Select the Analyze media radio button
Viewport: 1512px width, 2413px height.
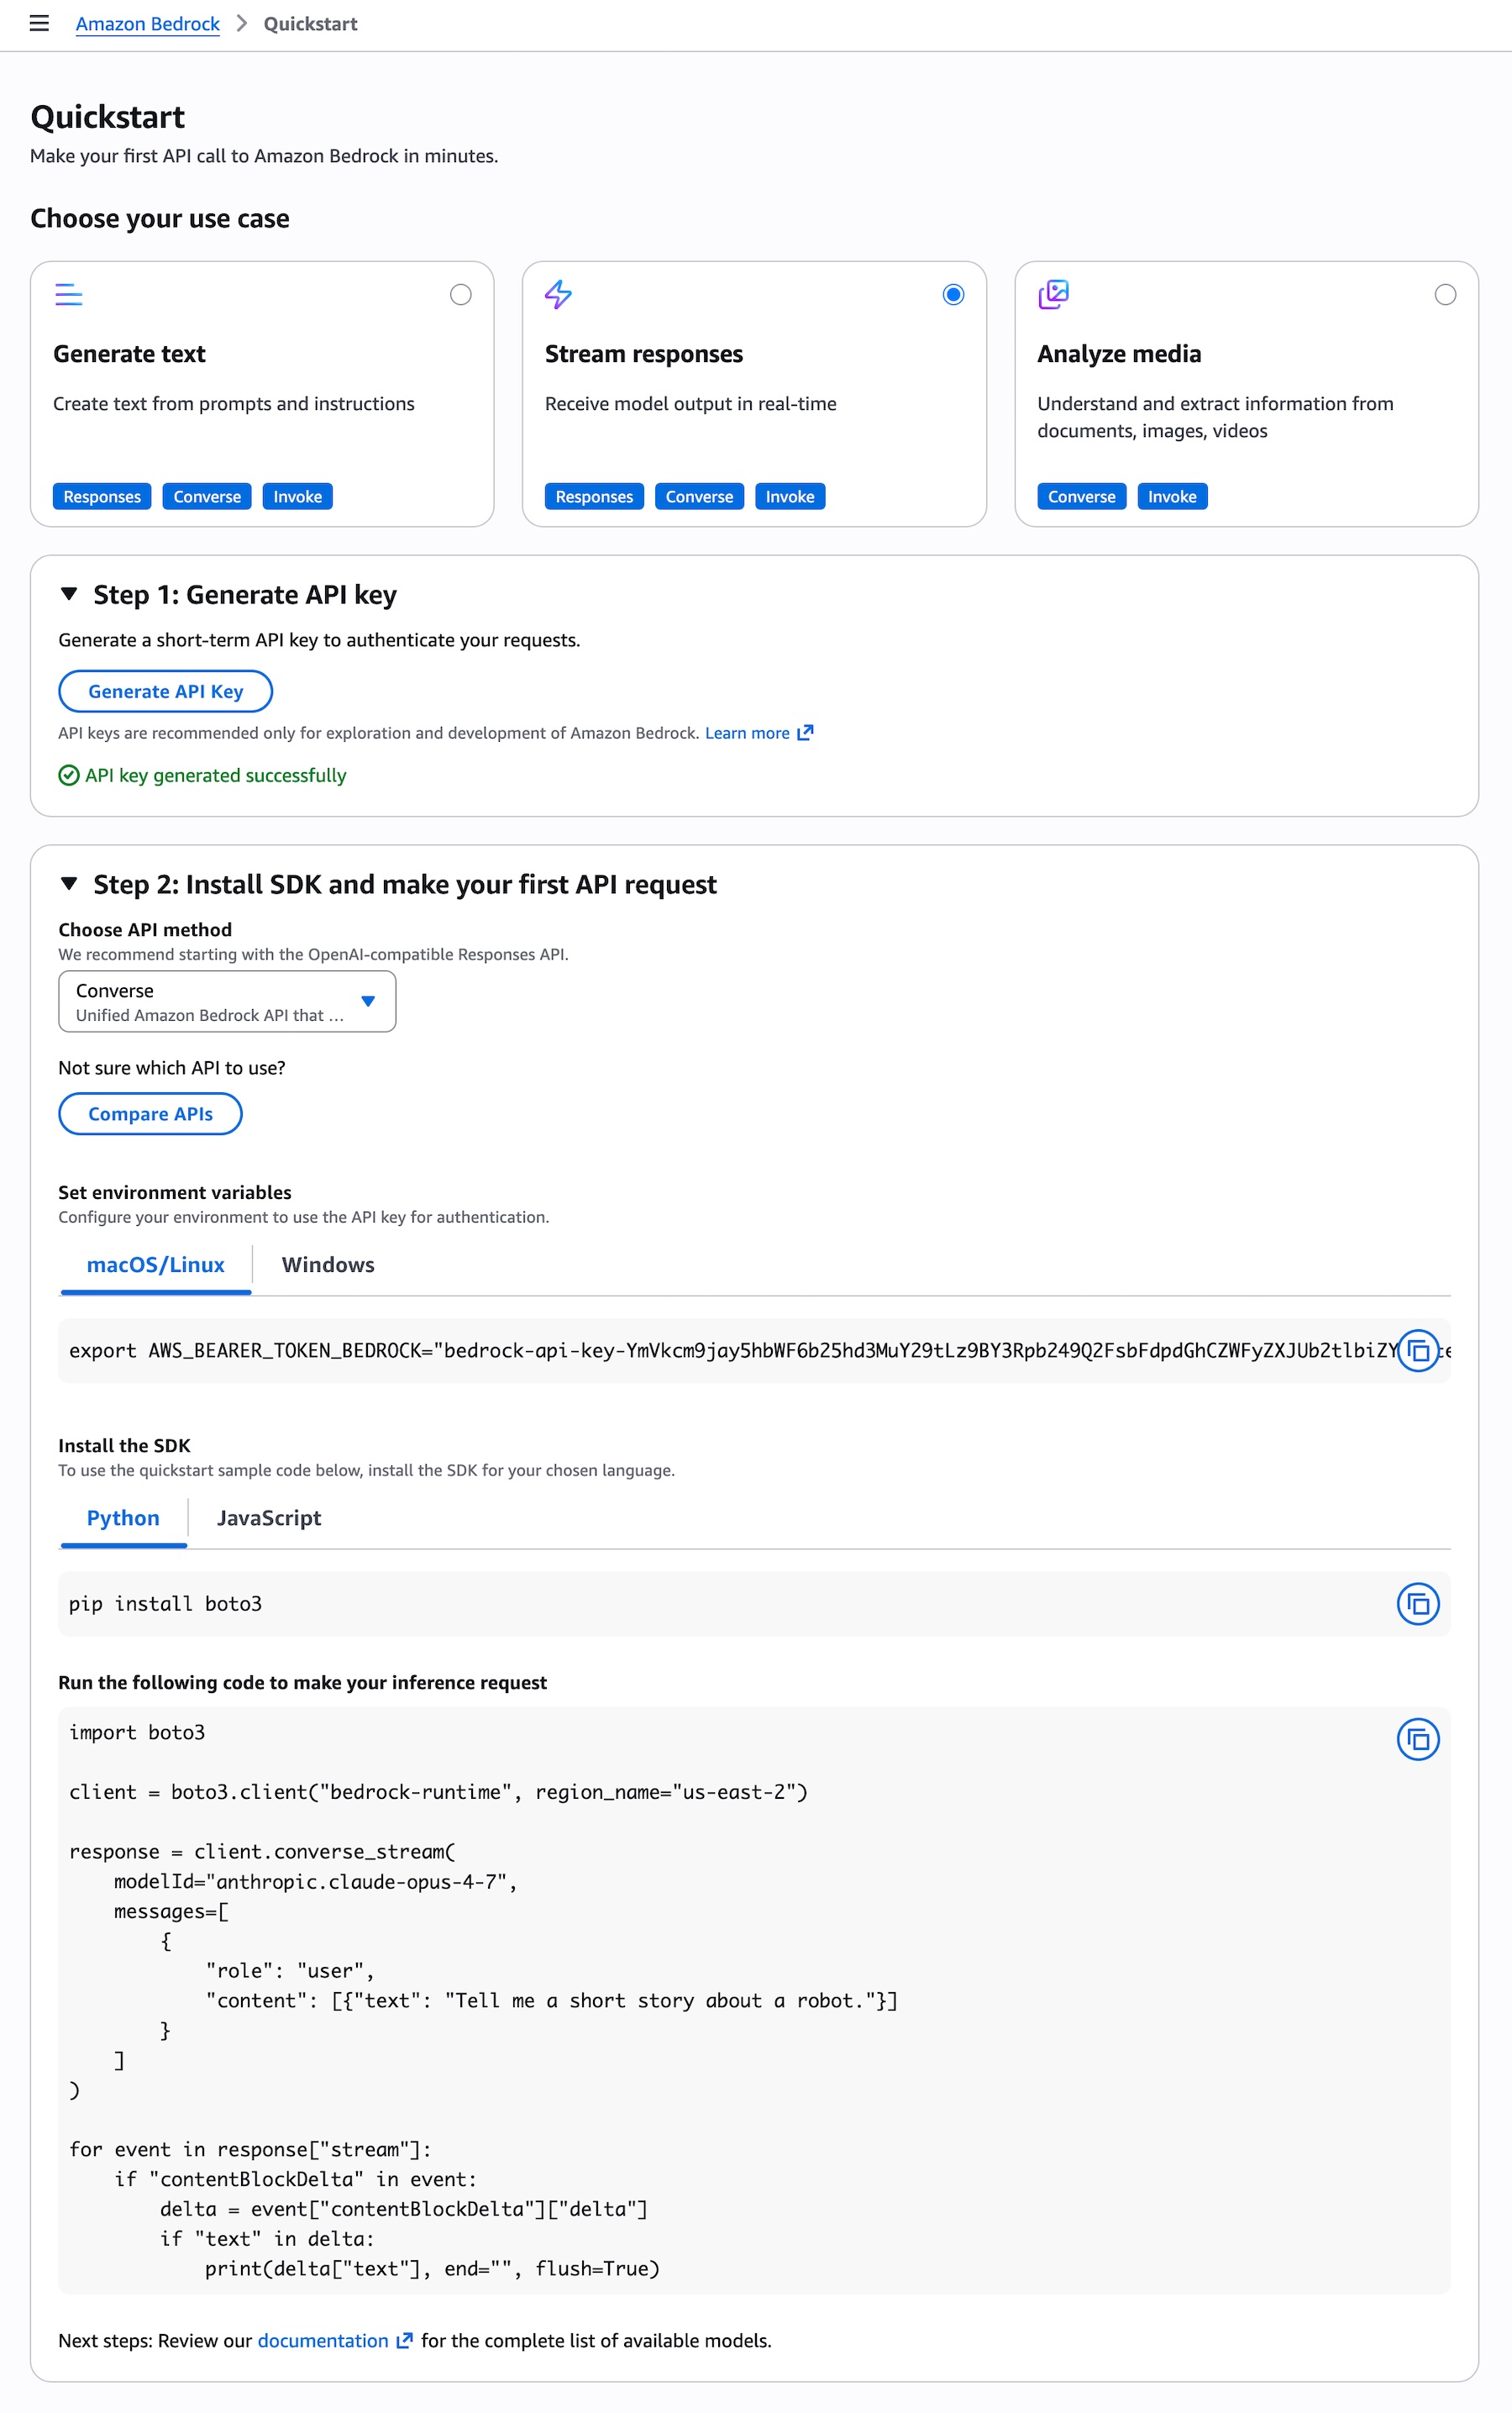tap(1444, 294)
